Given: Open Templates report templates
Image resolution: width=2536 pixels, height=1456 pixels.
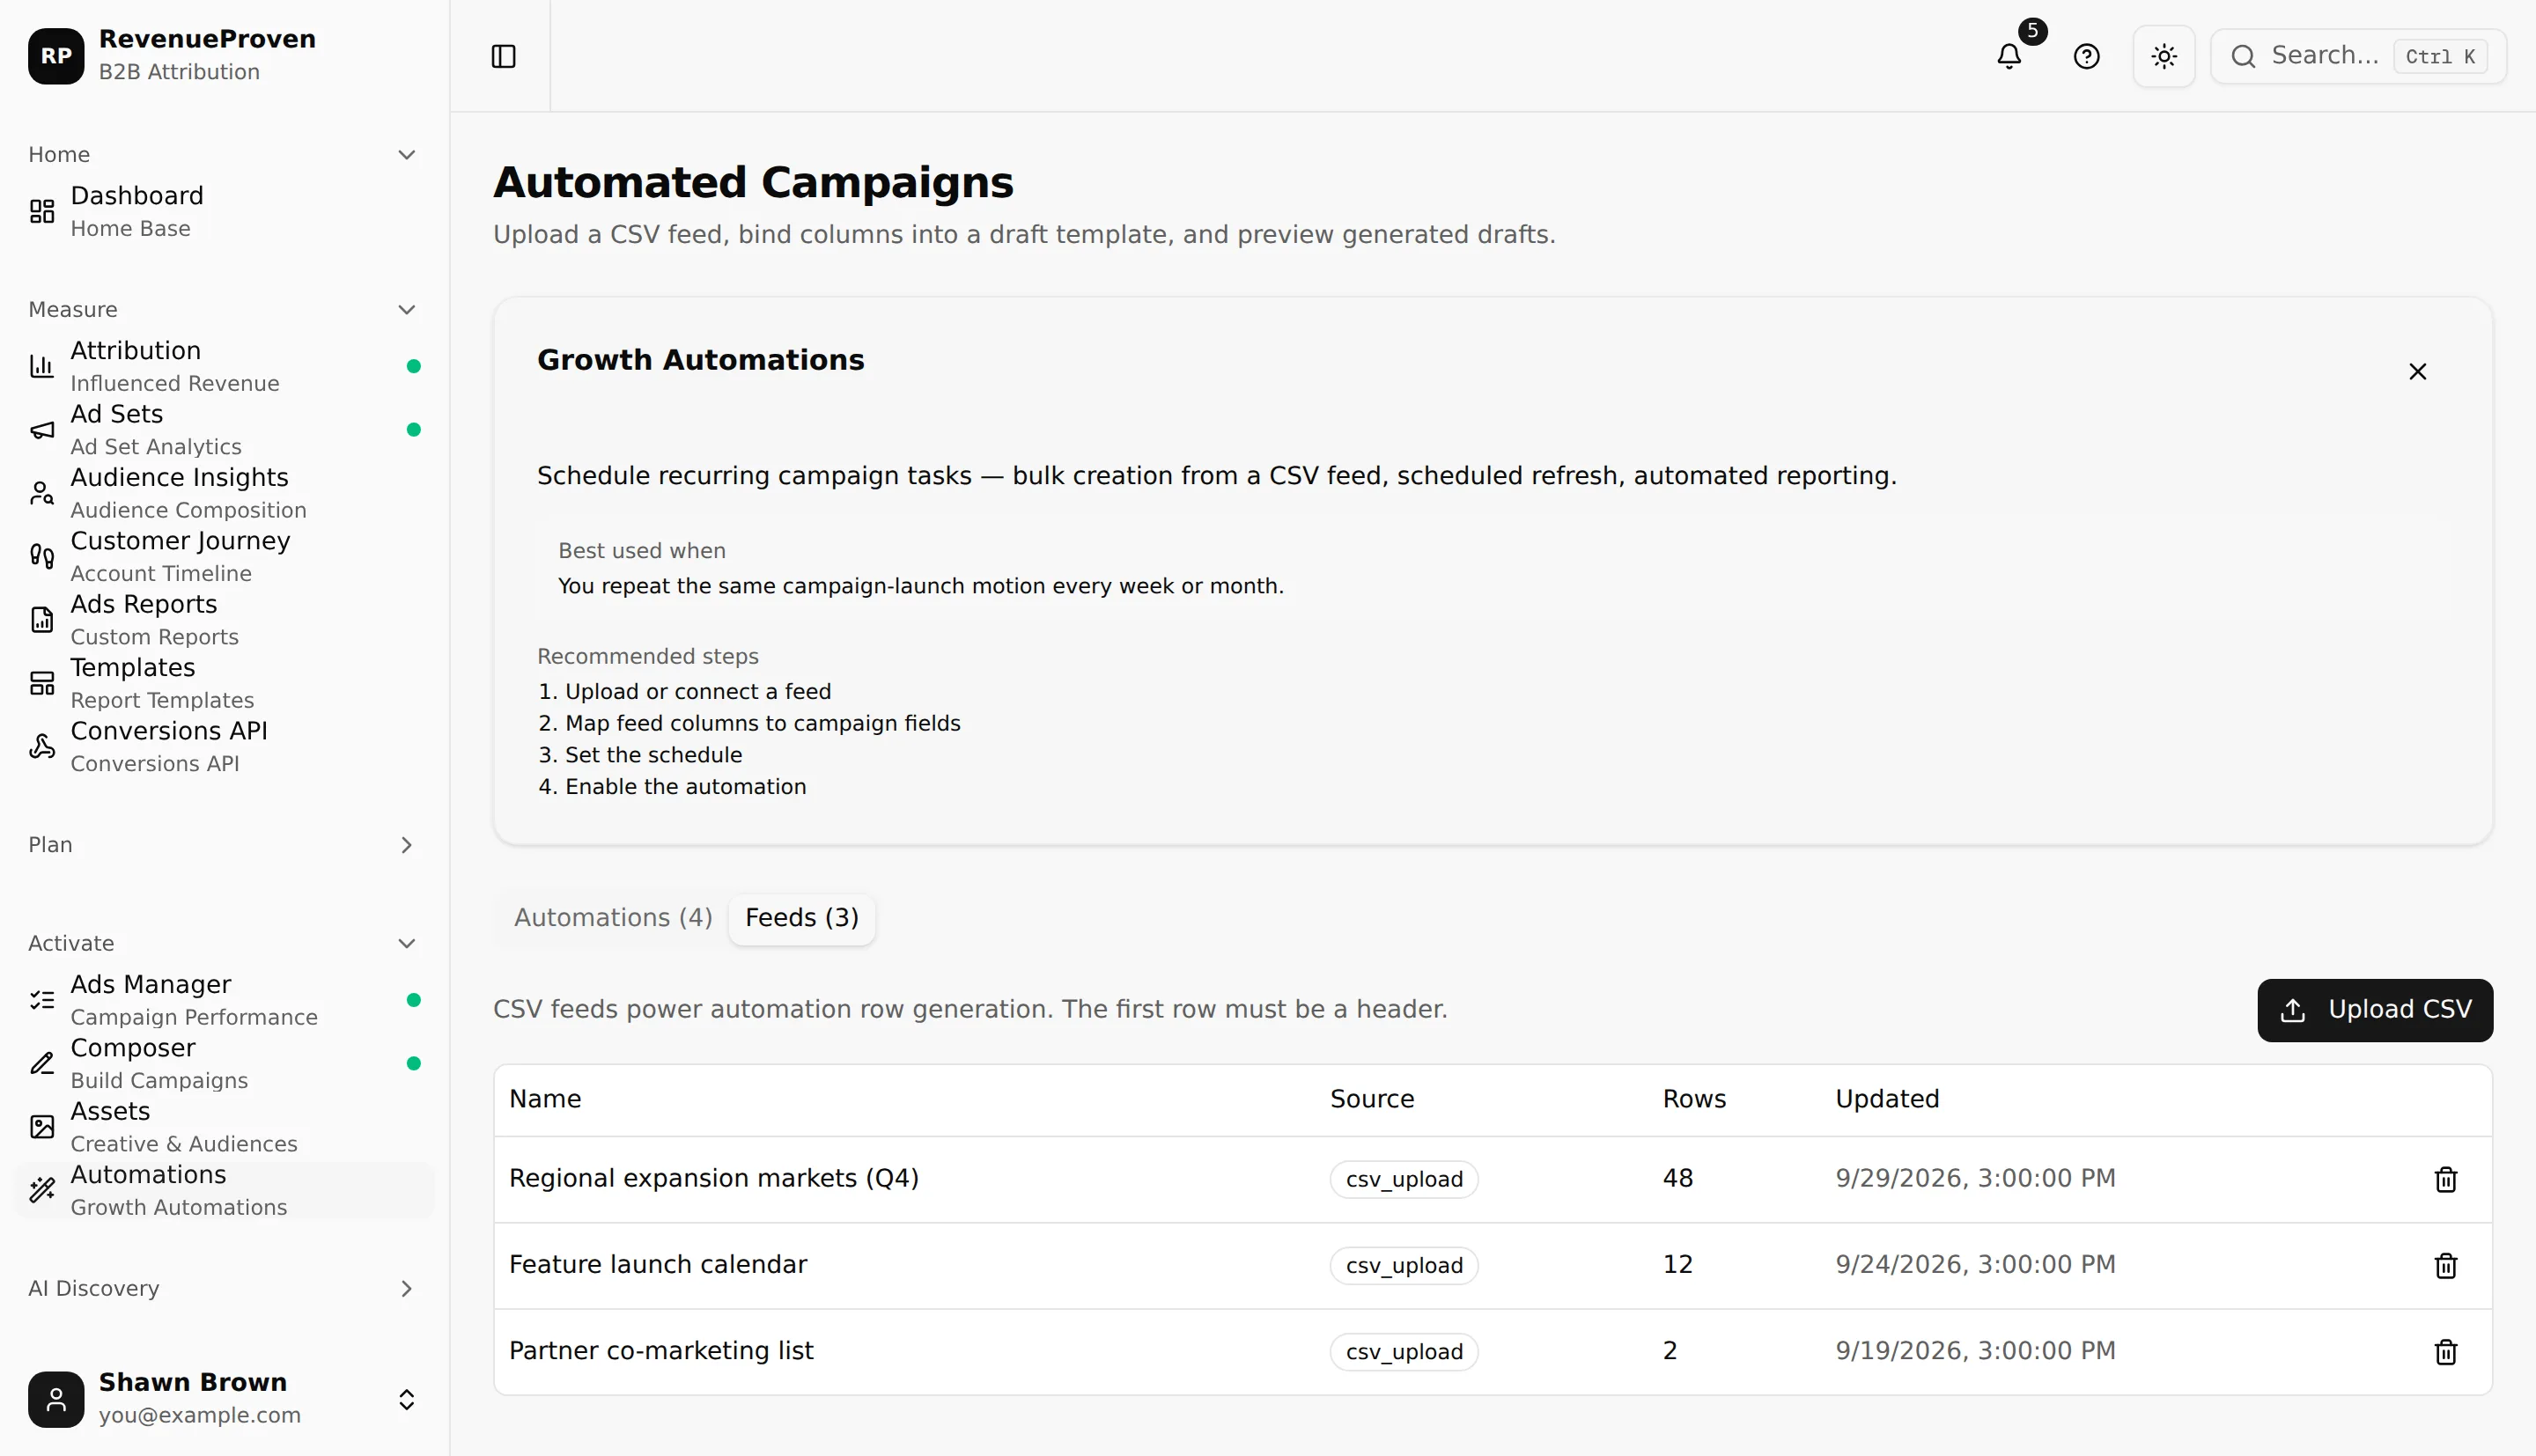Looking at the screenshot, I should coord(224,683).
